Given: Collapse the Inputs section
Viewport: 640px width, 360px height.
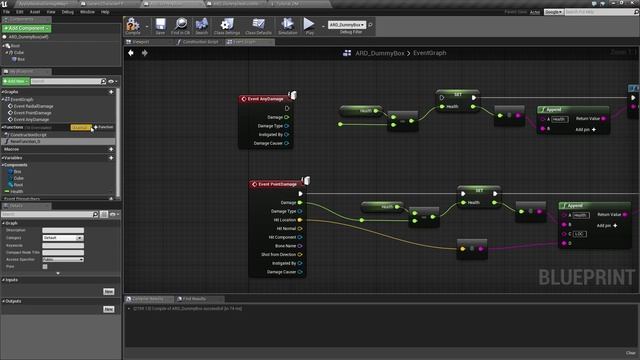Looking at the screenshot, I should pyautogui.click(x=3, y=280).
